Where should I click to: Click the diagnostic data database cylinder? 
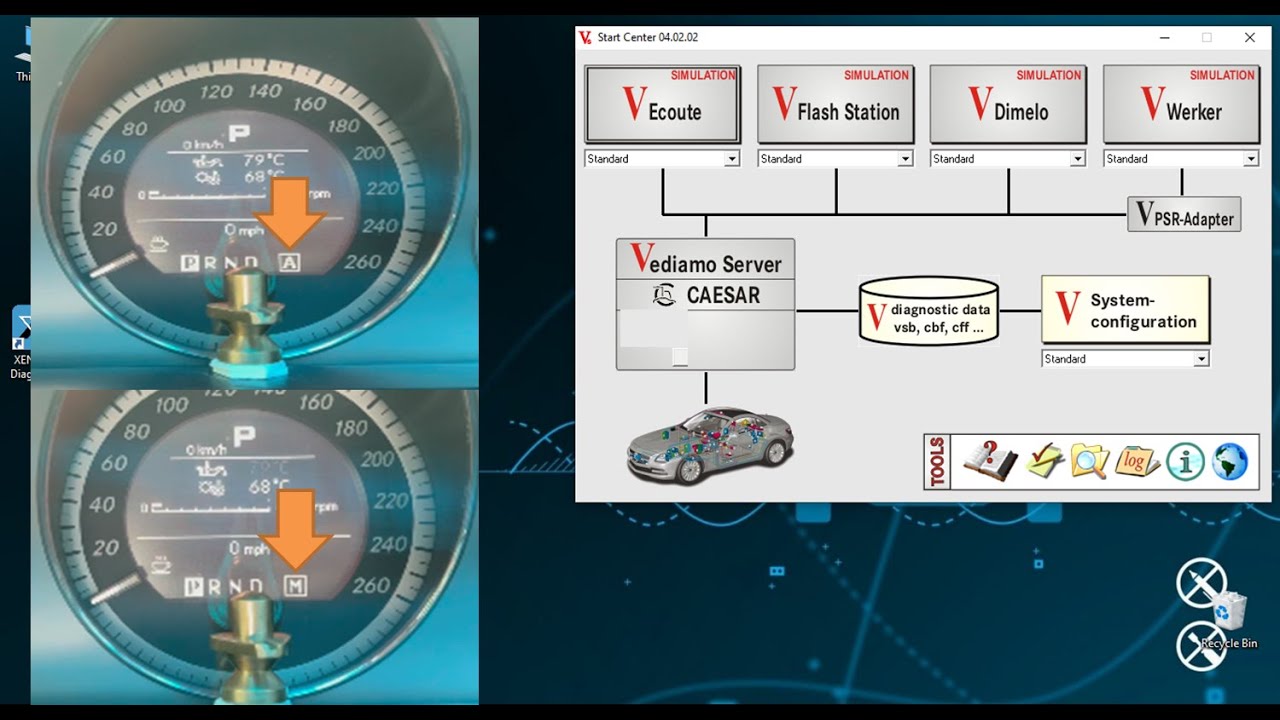pos(929,311)
